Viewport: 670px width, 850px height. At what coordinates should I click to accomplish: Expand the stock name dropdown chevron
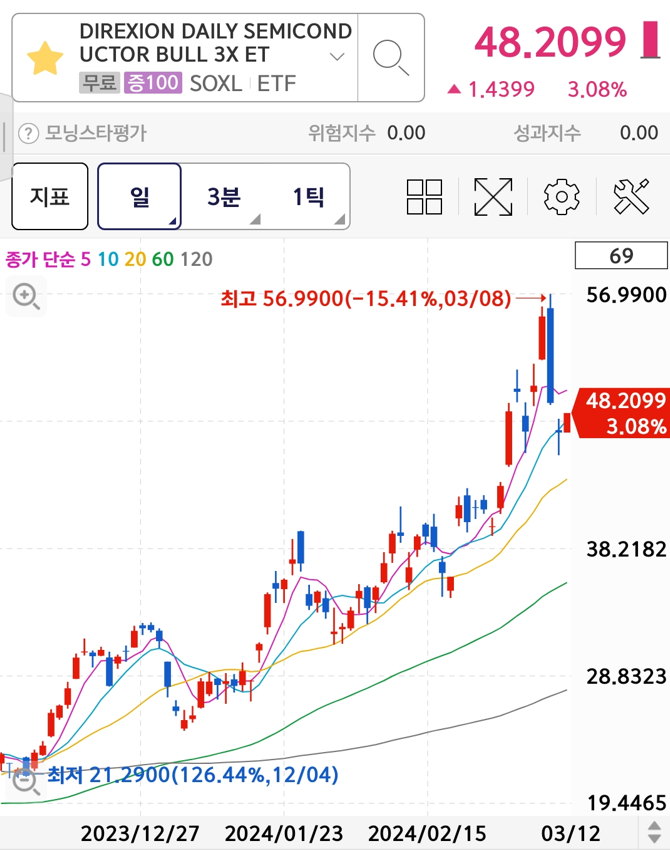click(337, 56)
